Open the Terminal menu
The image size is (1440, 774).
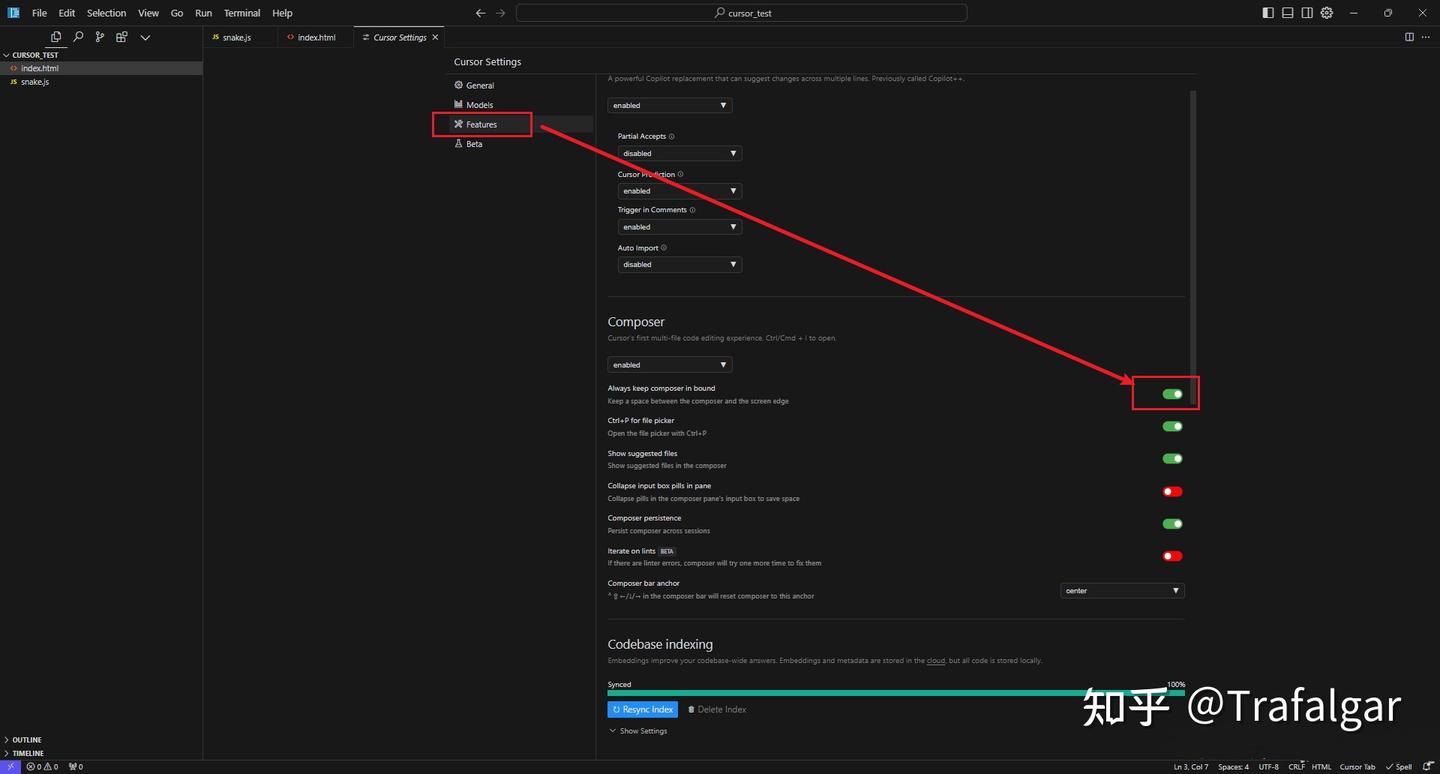(242, 13)
